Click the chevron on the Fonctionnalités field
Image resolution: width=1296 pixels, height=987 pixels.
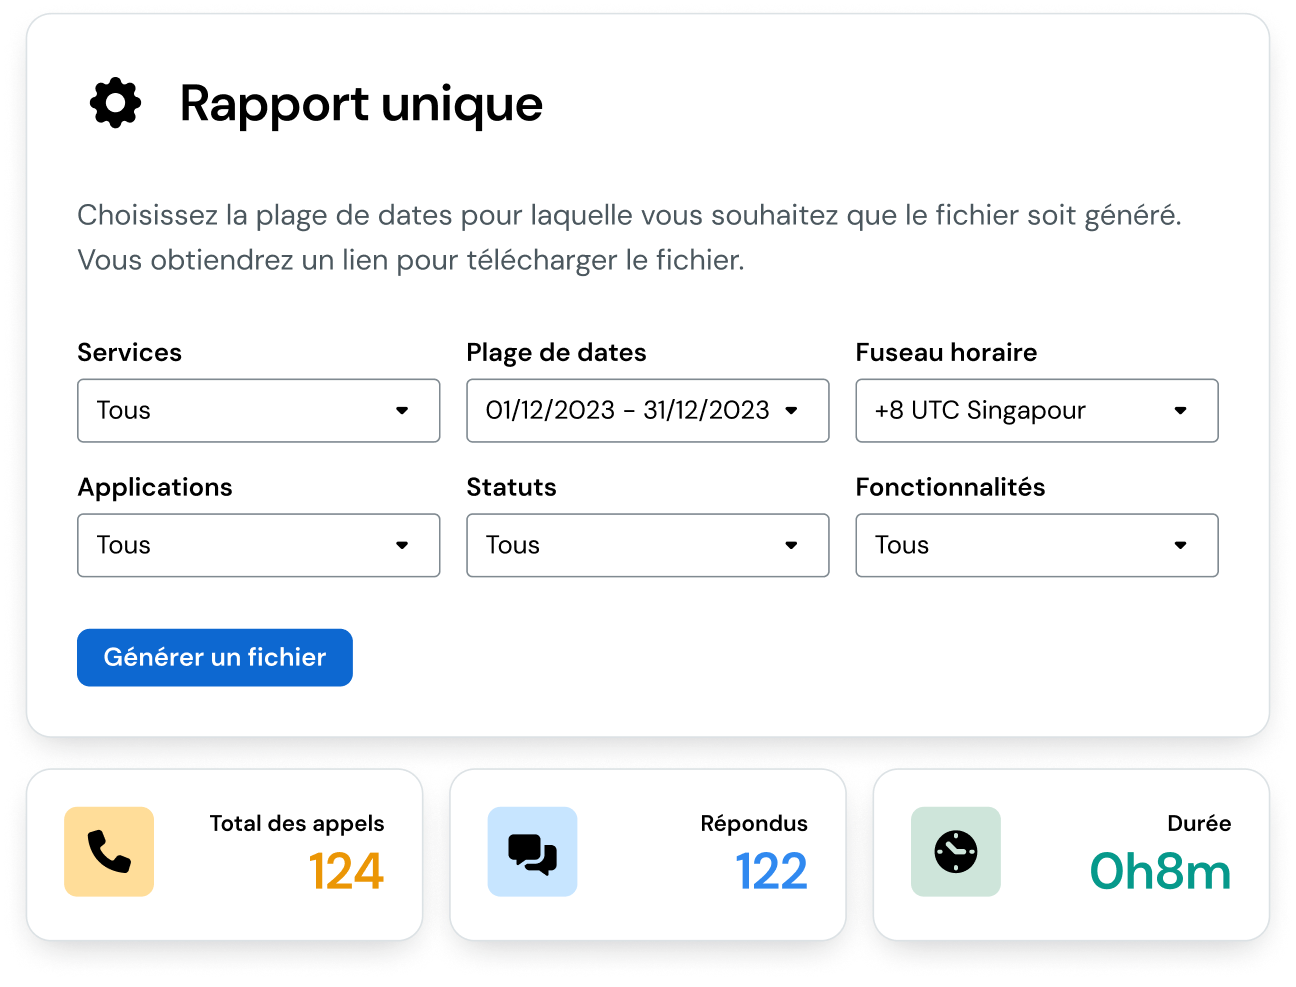[x=1181, y=545]
